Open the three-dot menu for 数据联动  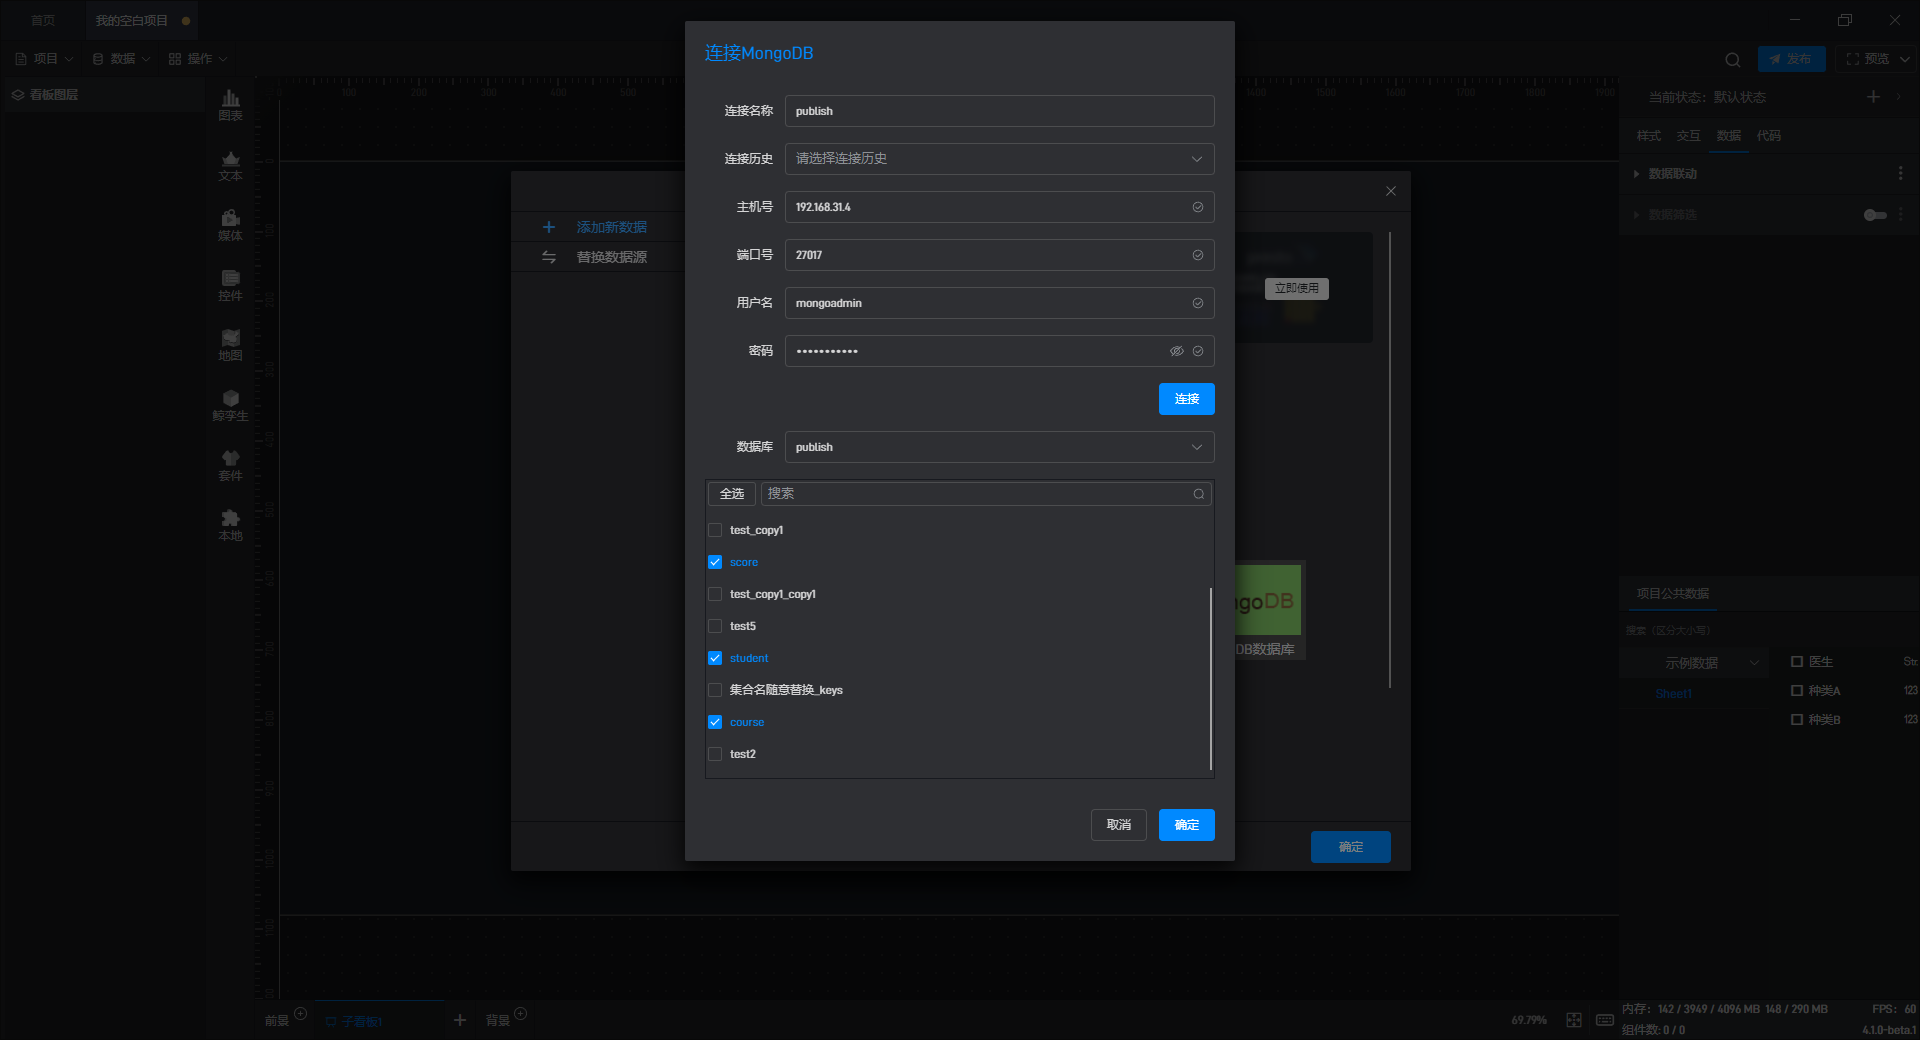(1900, 173)
